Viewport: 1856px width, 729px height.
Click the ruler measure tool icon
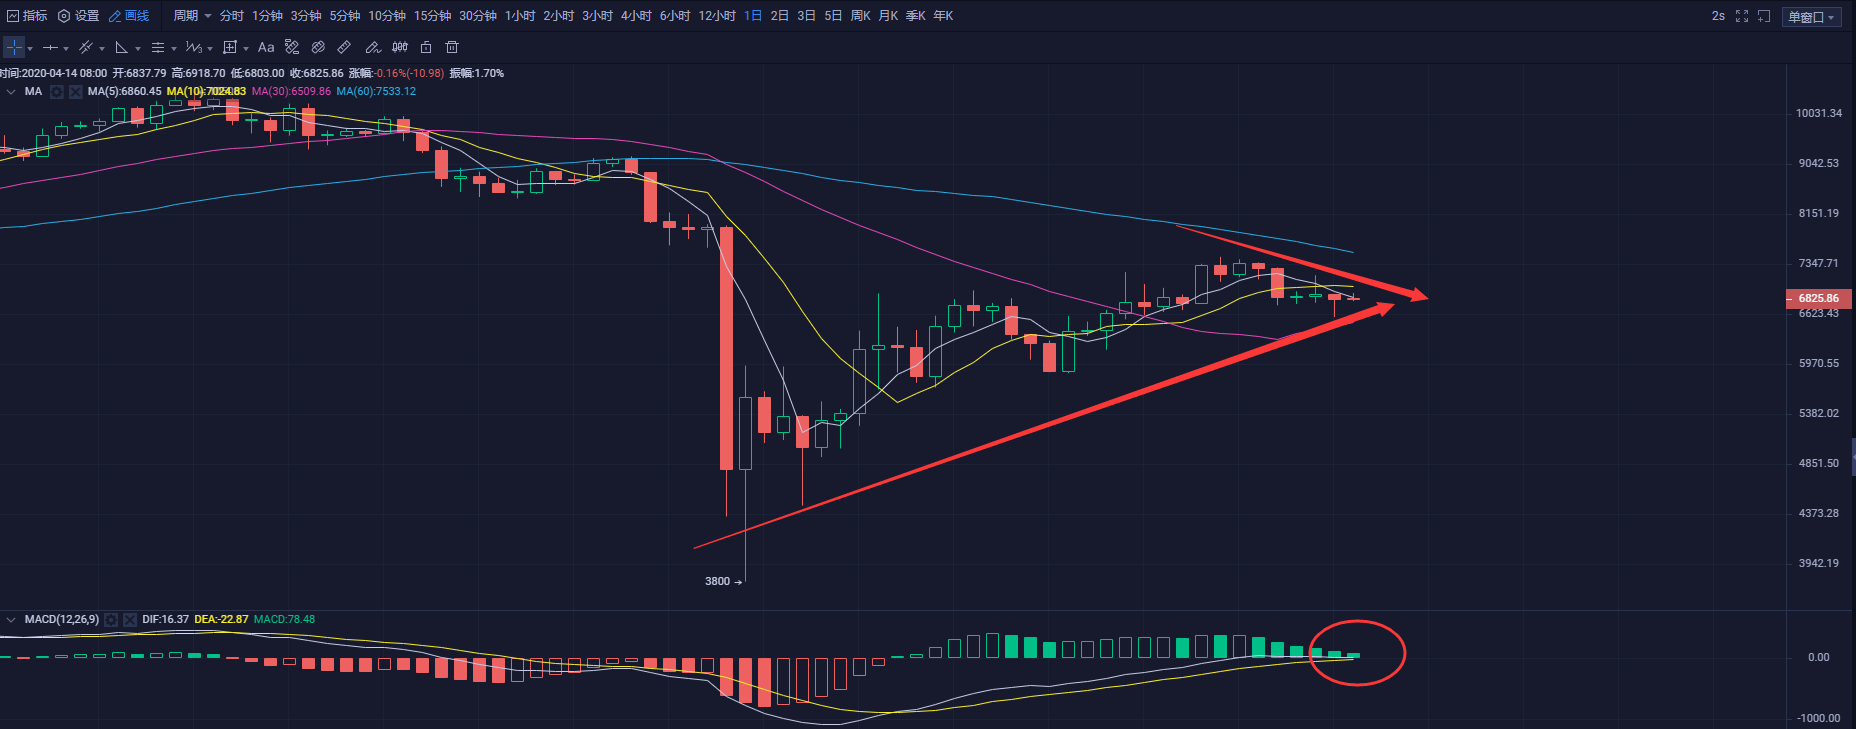[x=344, y=47]
